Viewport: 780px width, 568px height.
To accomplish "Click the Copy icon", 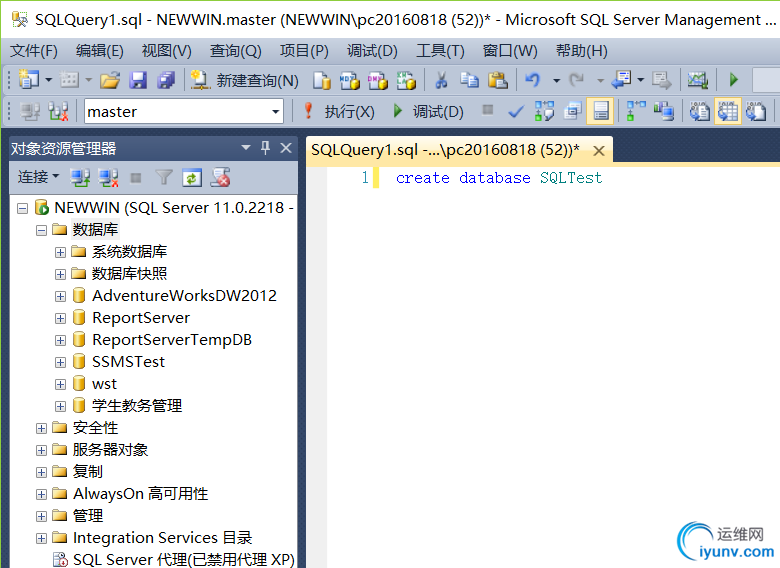I will click(469, 80).
